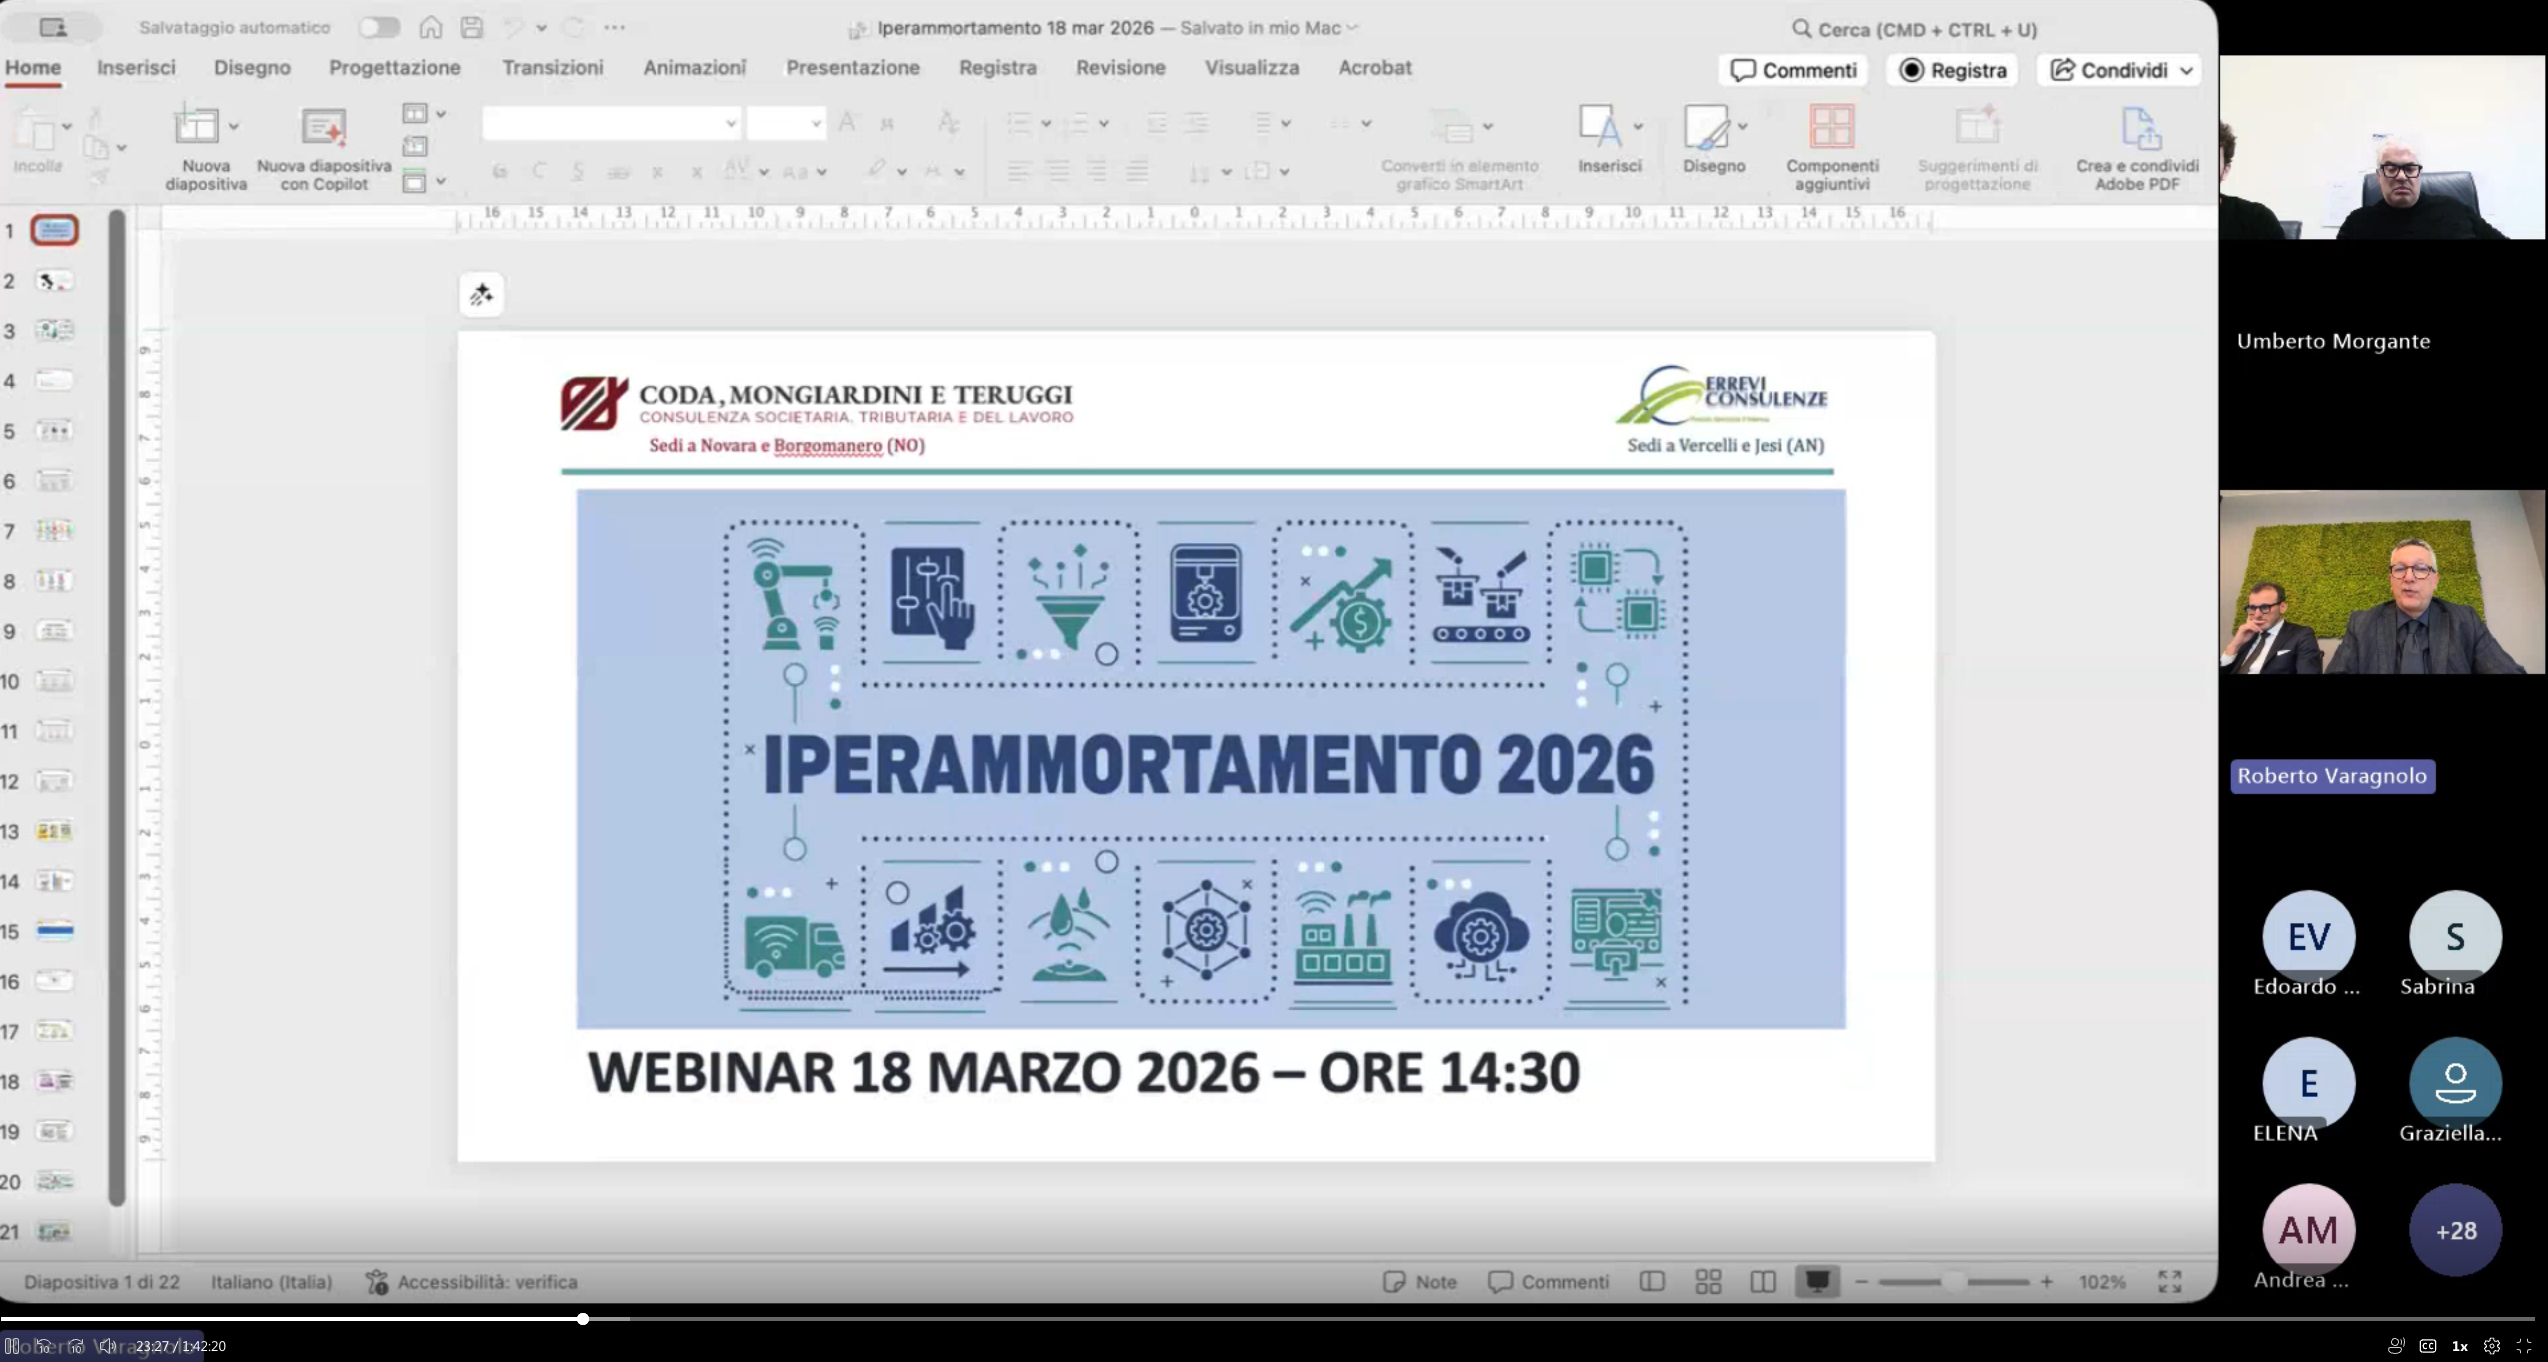Screen dimensions: 2548x1362
Task: Open the more options ellipsis in title bar
Action: click(615, 28)
